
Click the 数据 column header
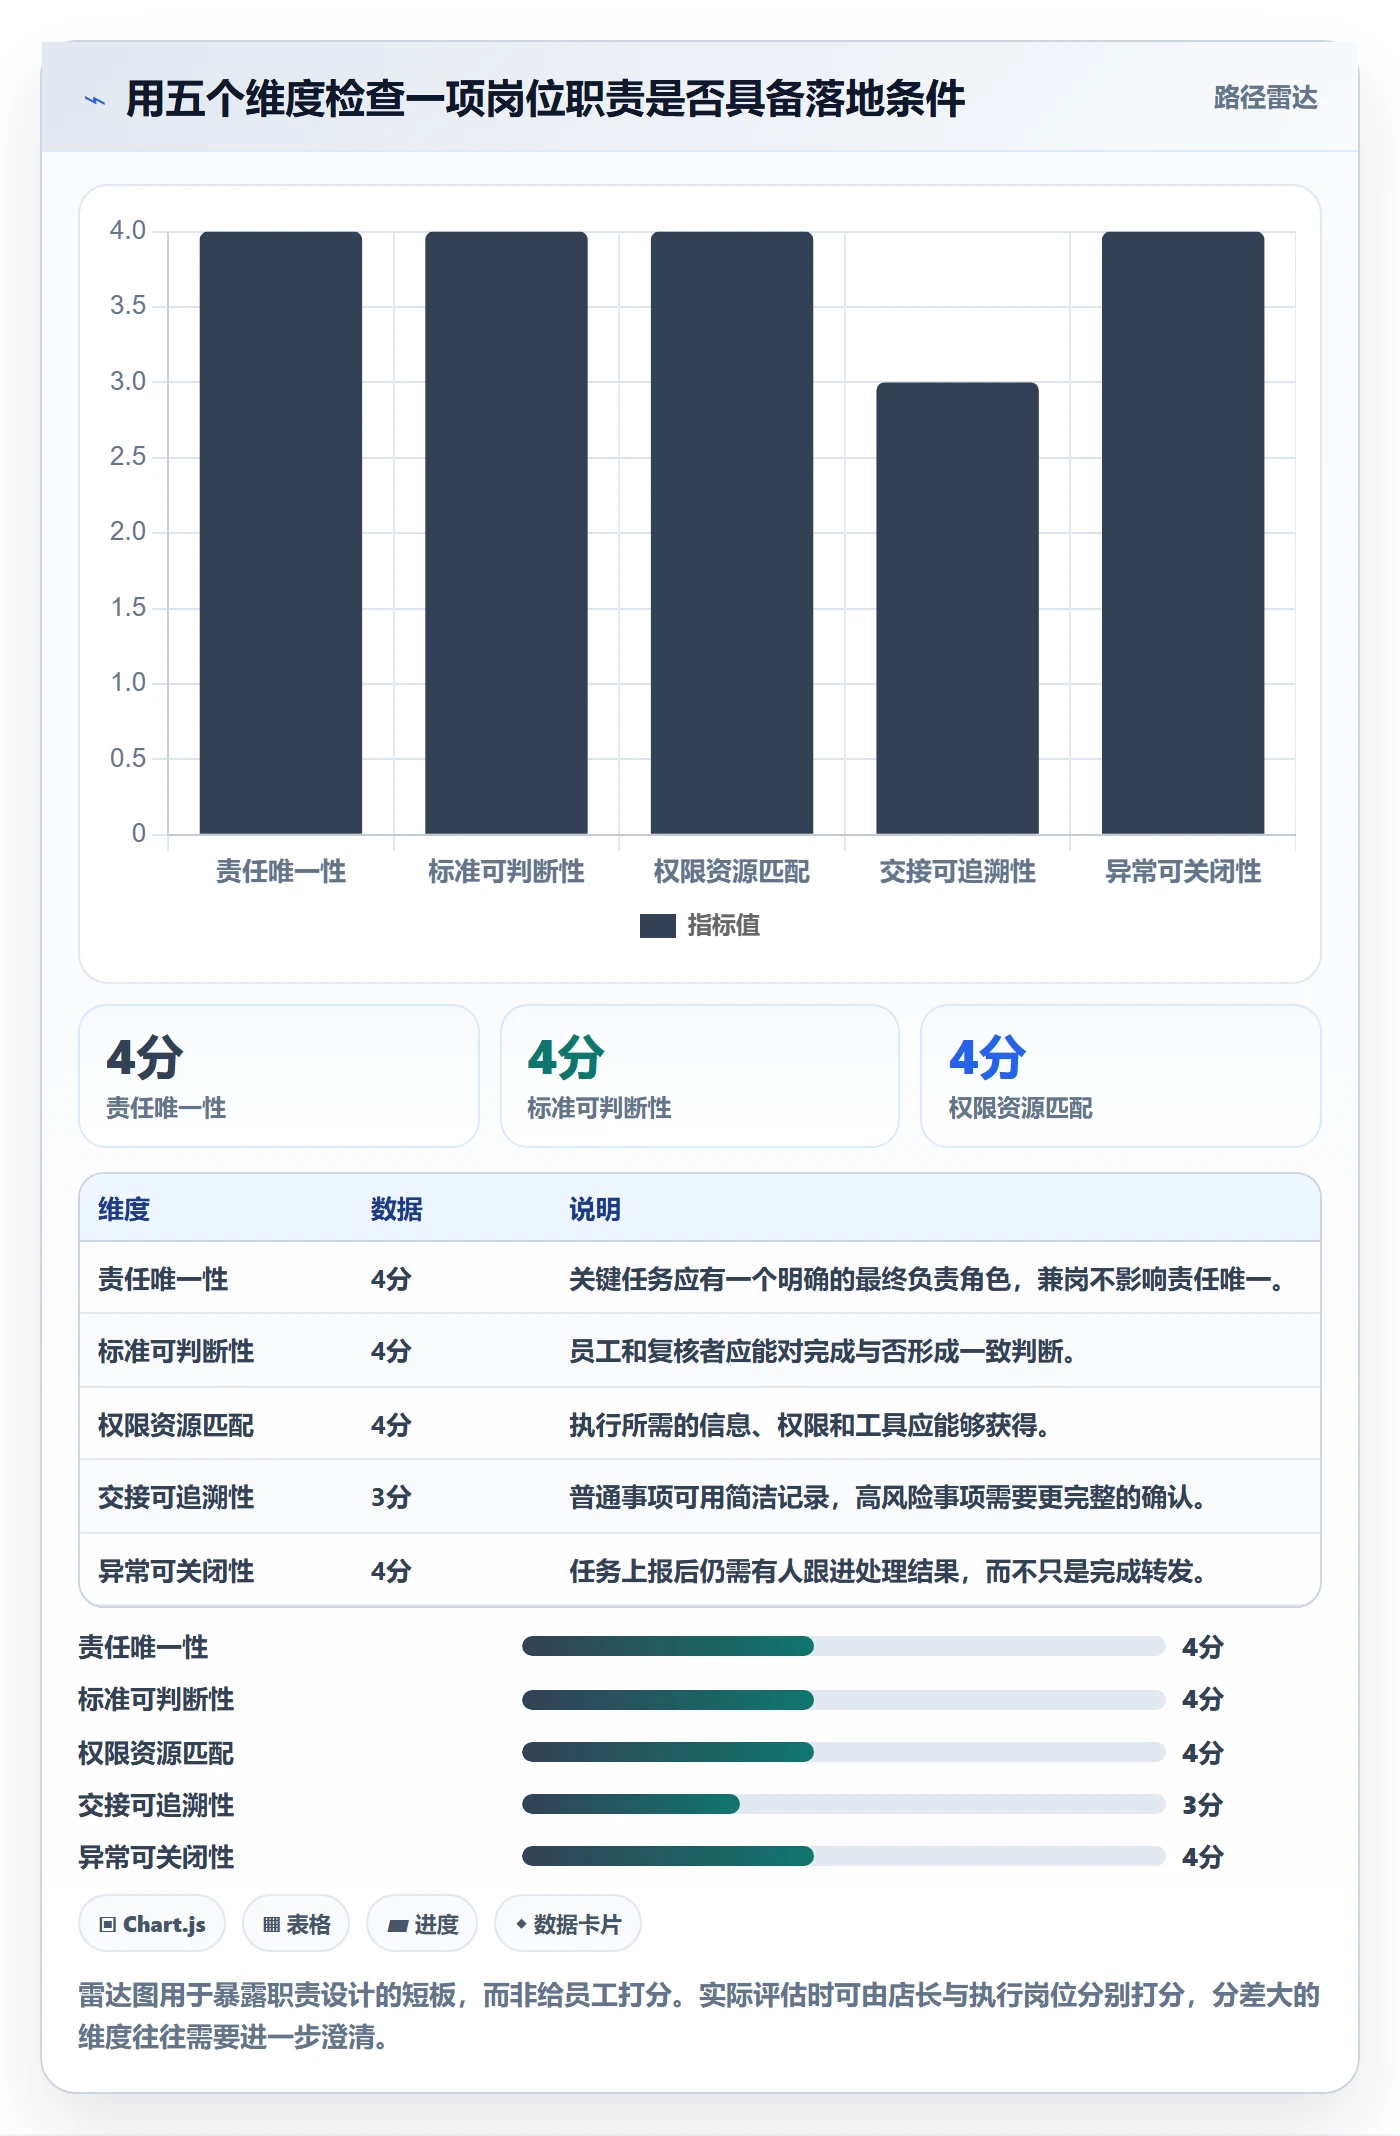pyautogui.click(x=396, y=1209)
